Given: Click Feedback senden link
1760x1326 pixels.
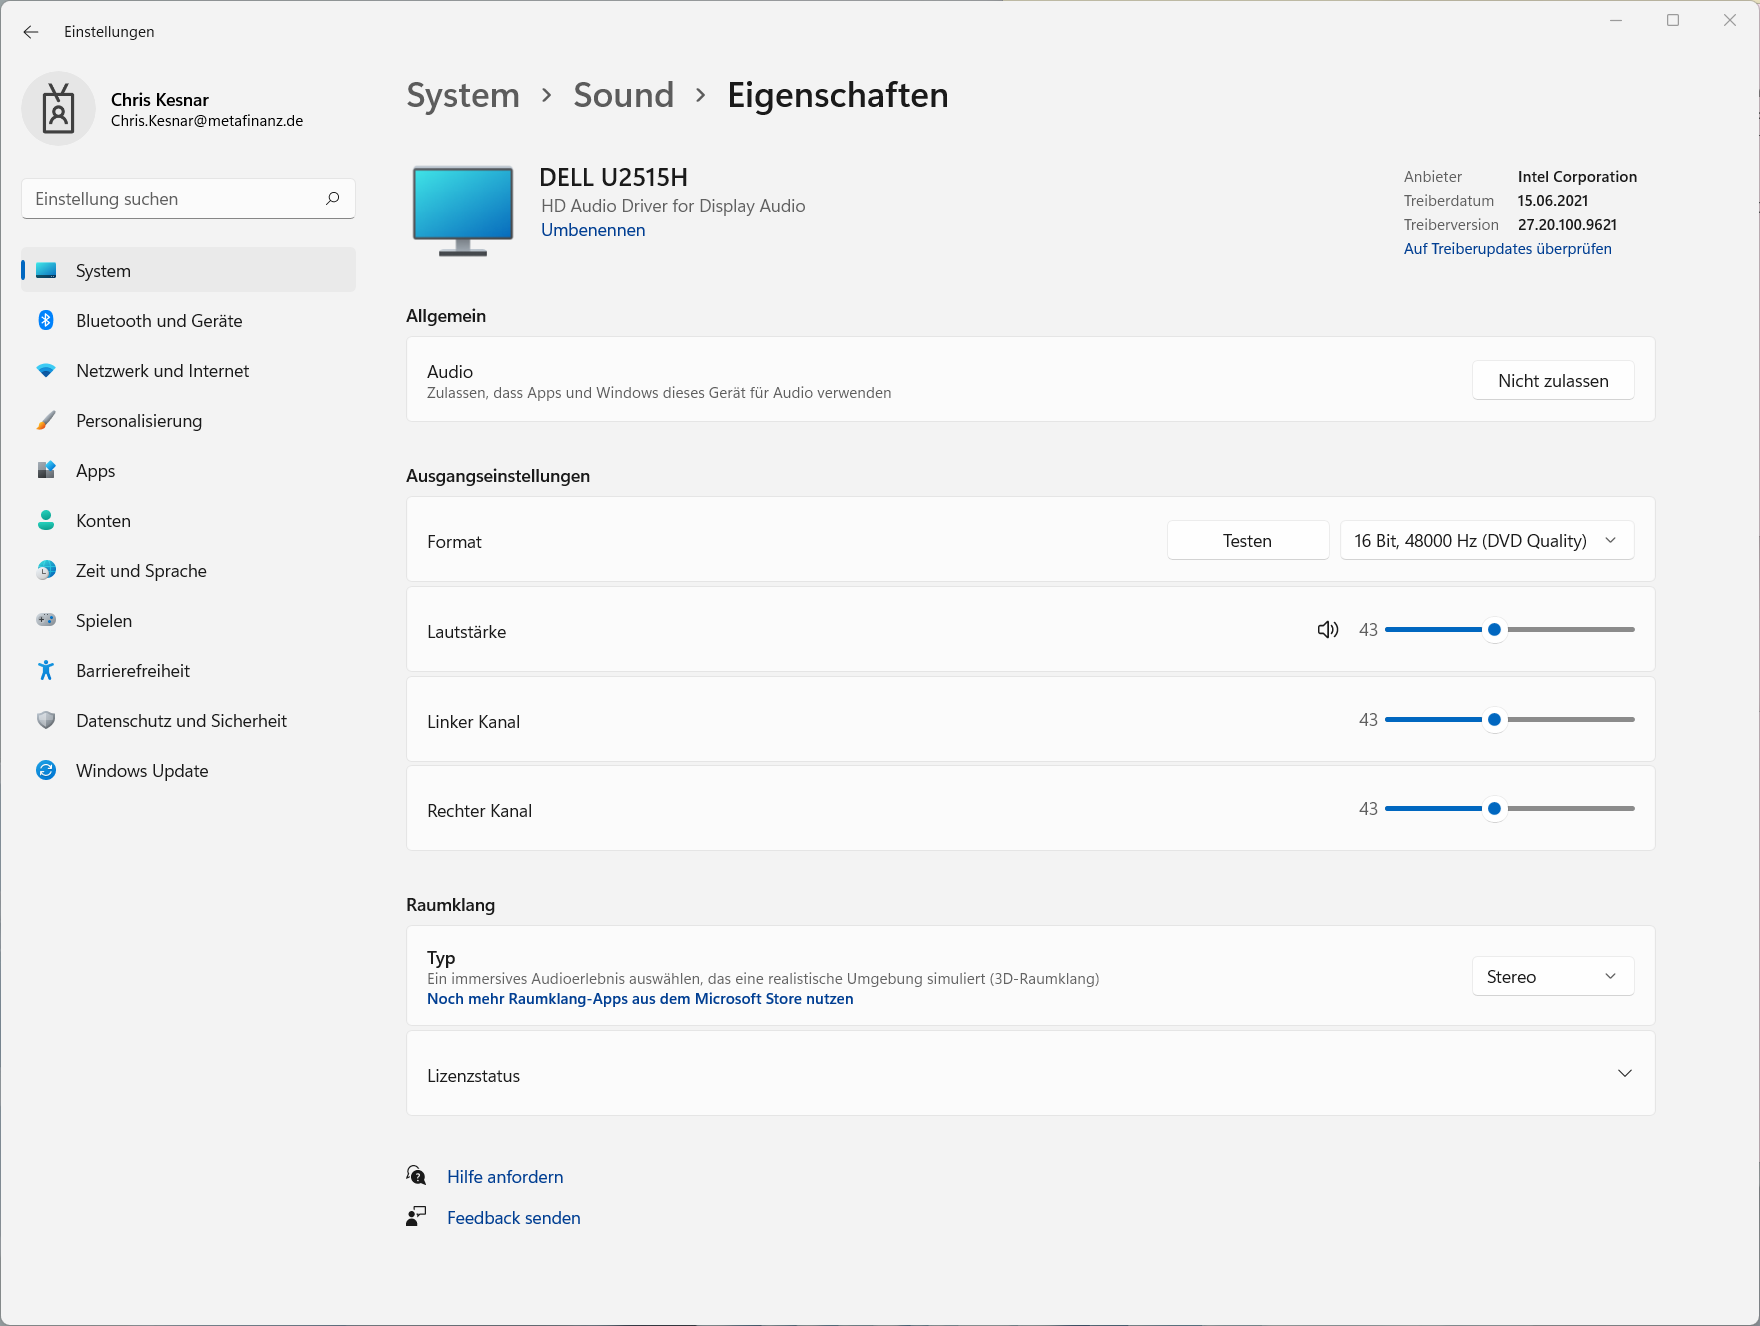Looking at the screenshot, I should pyautogui.click(x=514, y=1218).
